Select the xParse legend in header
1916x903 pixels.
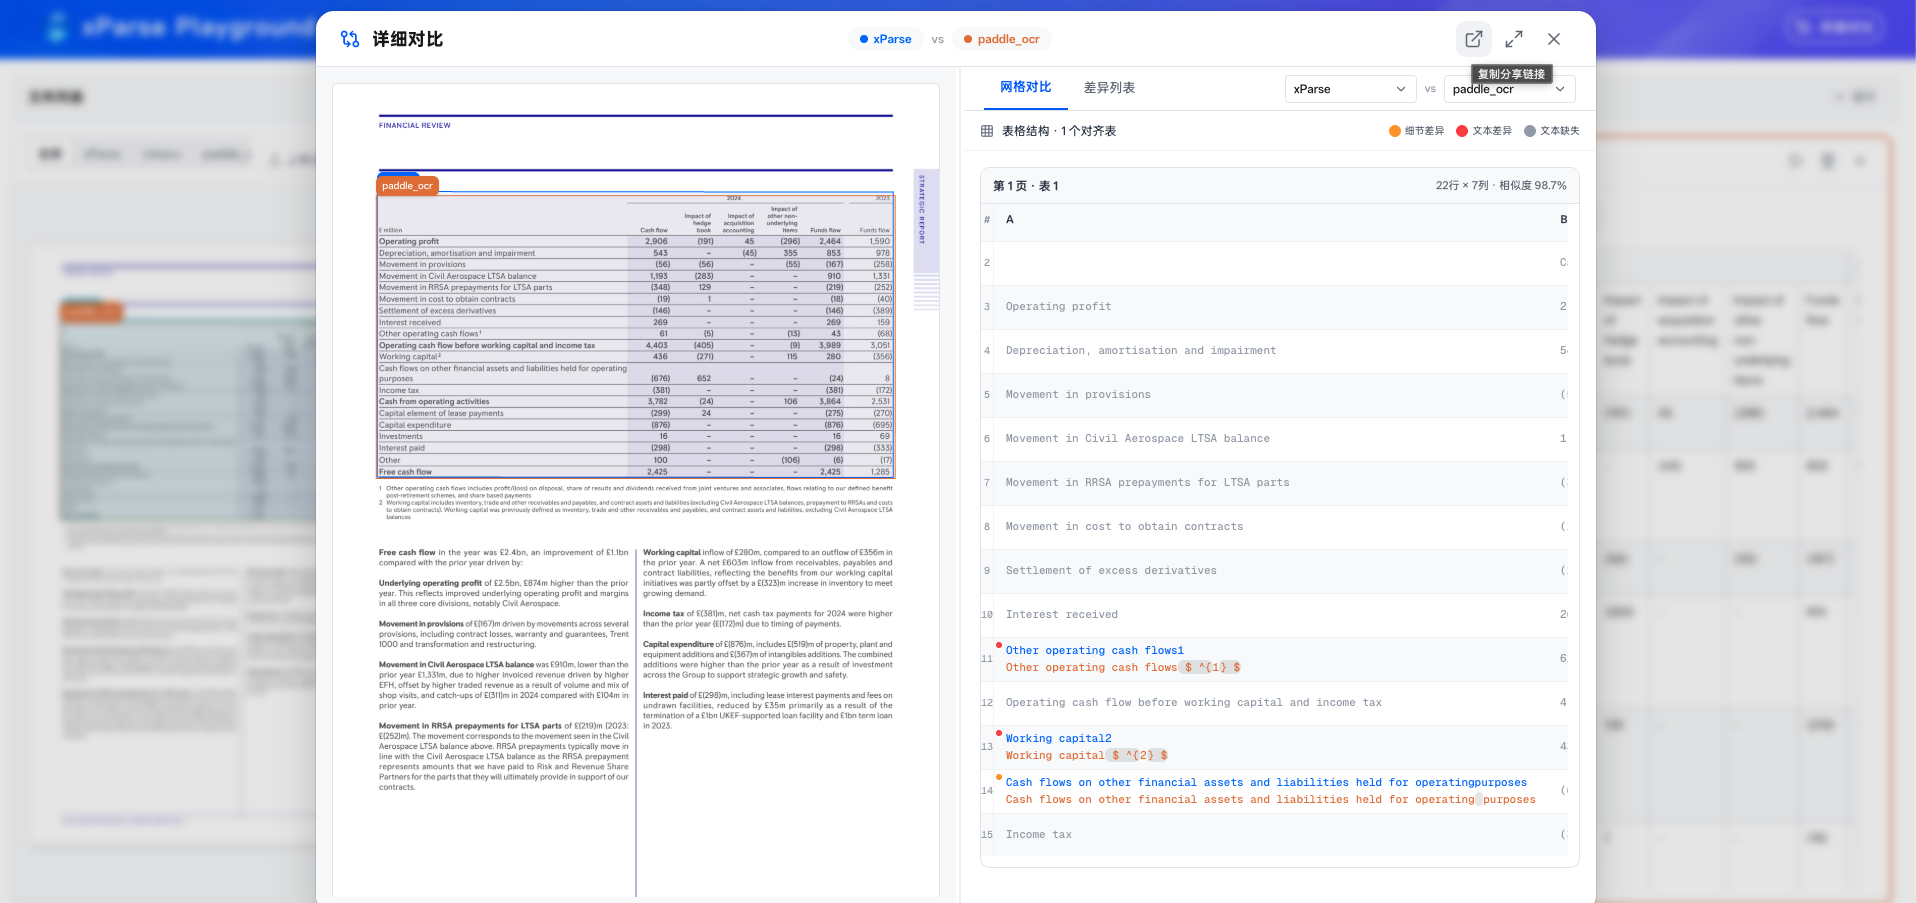point(885,39)
